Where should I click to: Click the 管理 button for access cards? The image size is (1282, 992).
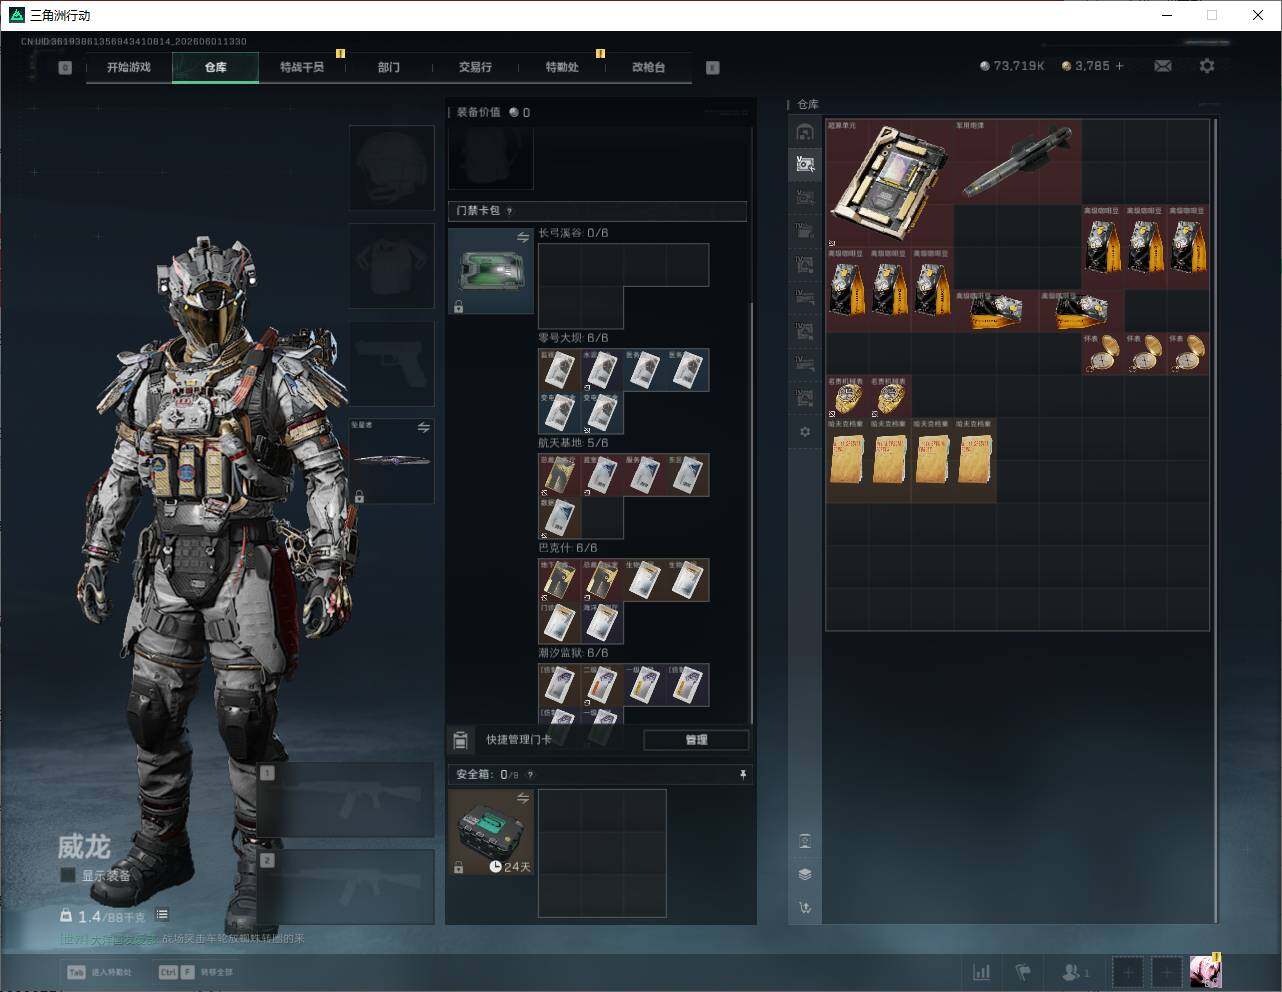pyautogui.click(x=696, y=740)
